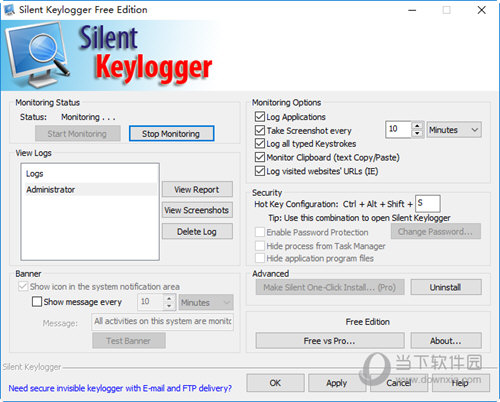500x402 pixels.
Task: Click Change Password button
Action: point(435,232)
